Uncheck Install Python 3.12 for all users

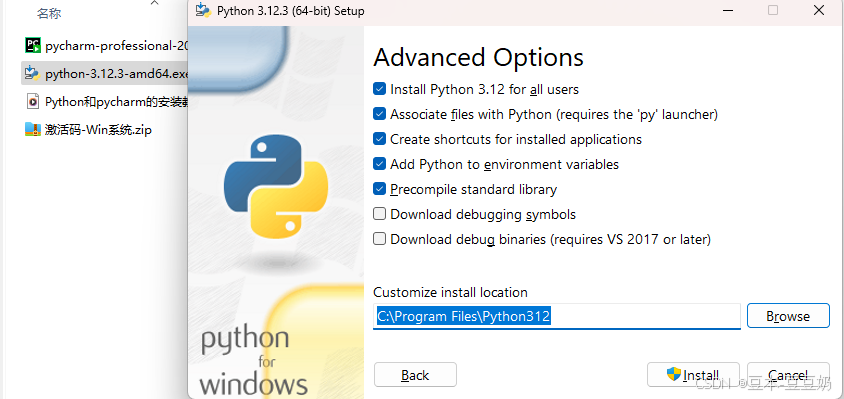(379, 89)
